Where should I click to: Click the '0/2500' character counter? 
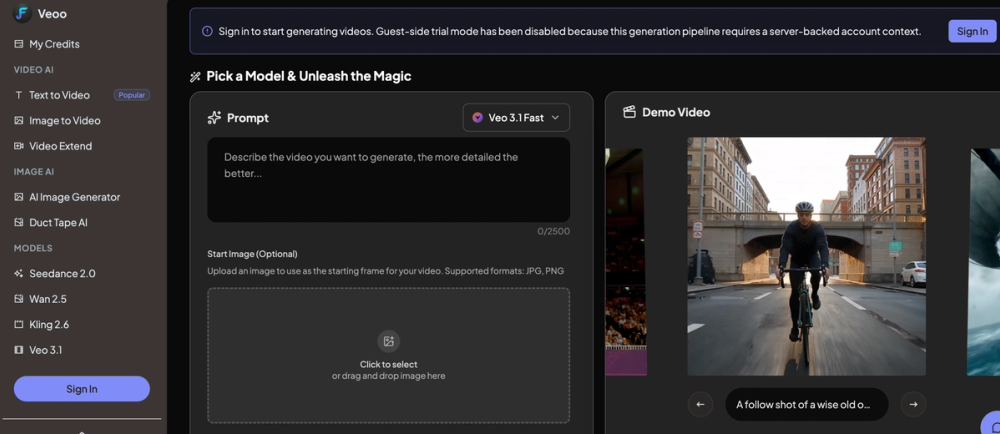pos(554,231)
